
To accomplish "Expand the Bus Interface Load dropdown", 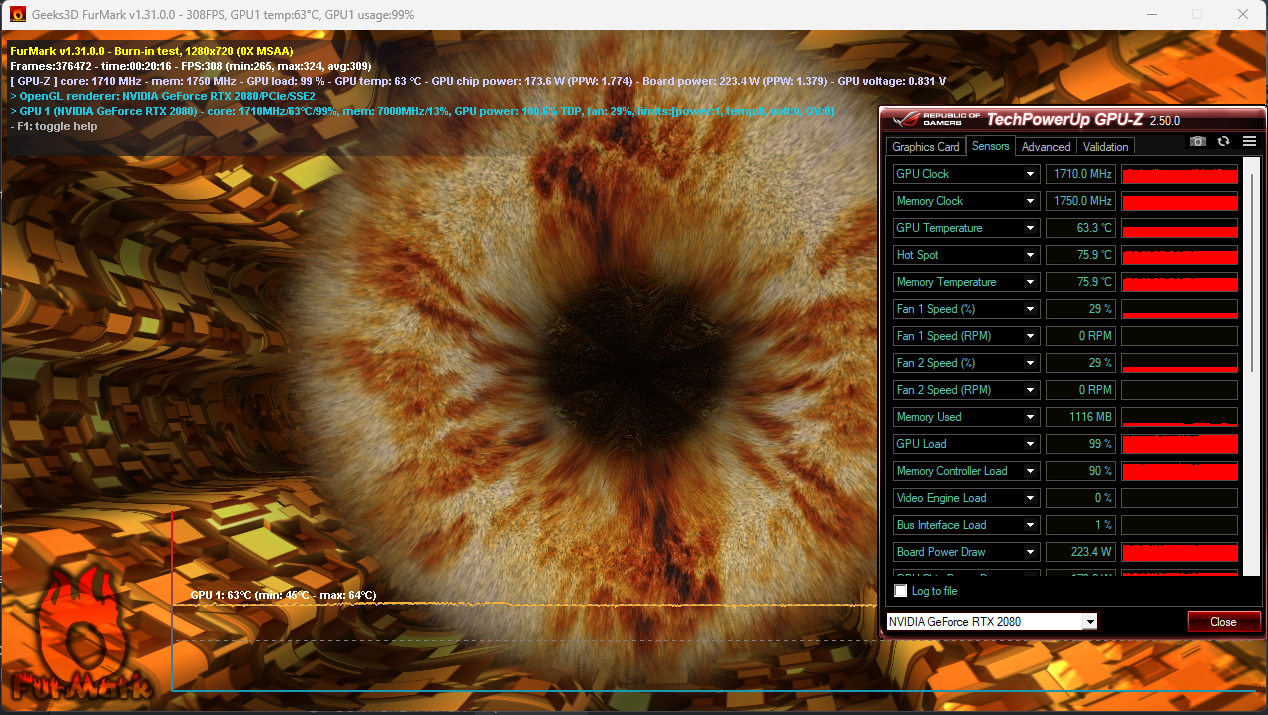I will (x=1030, y=525).
